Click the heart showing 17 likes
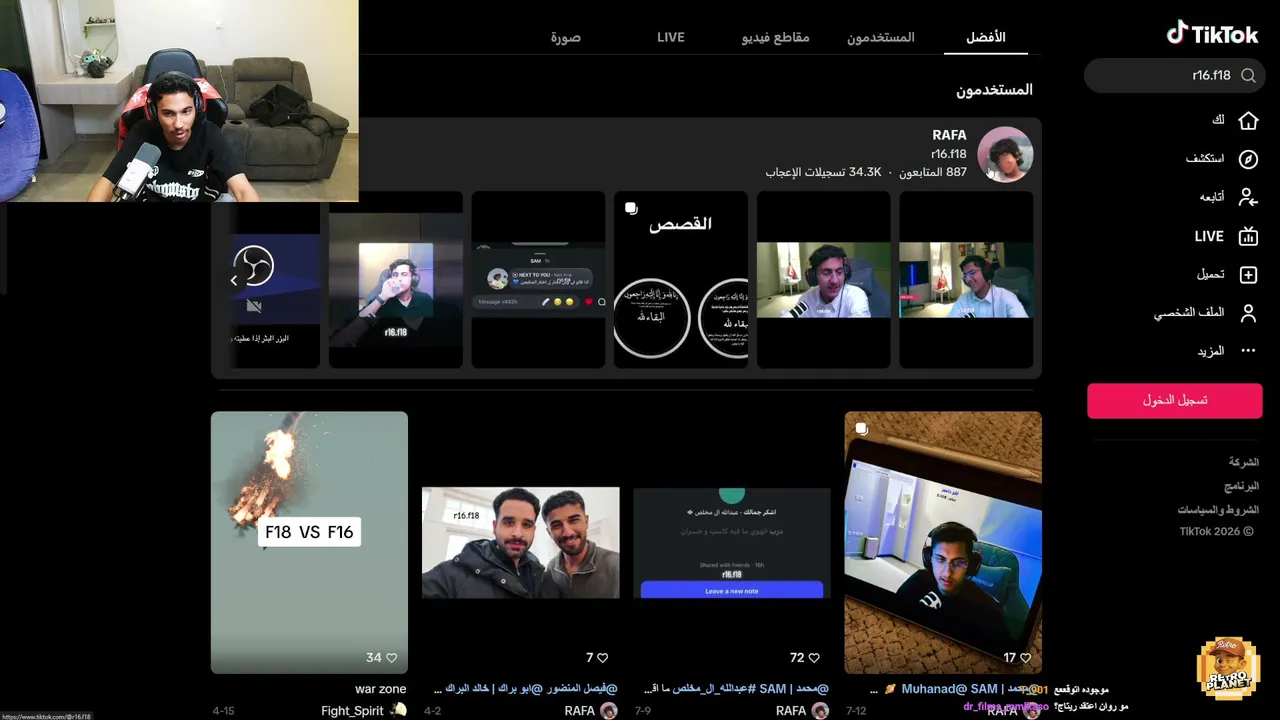1280x720 pixels. tap(1024, 658)
